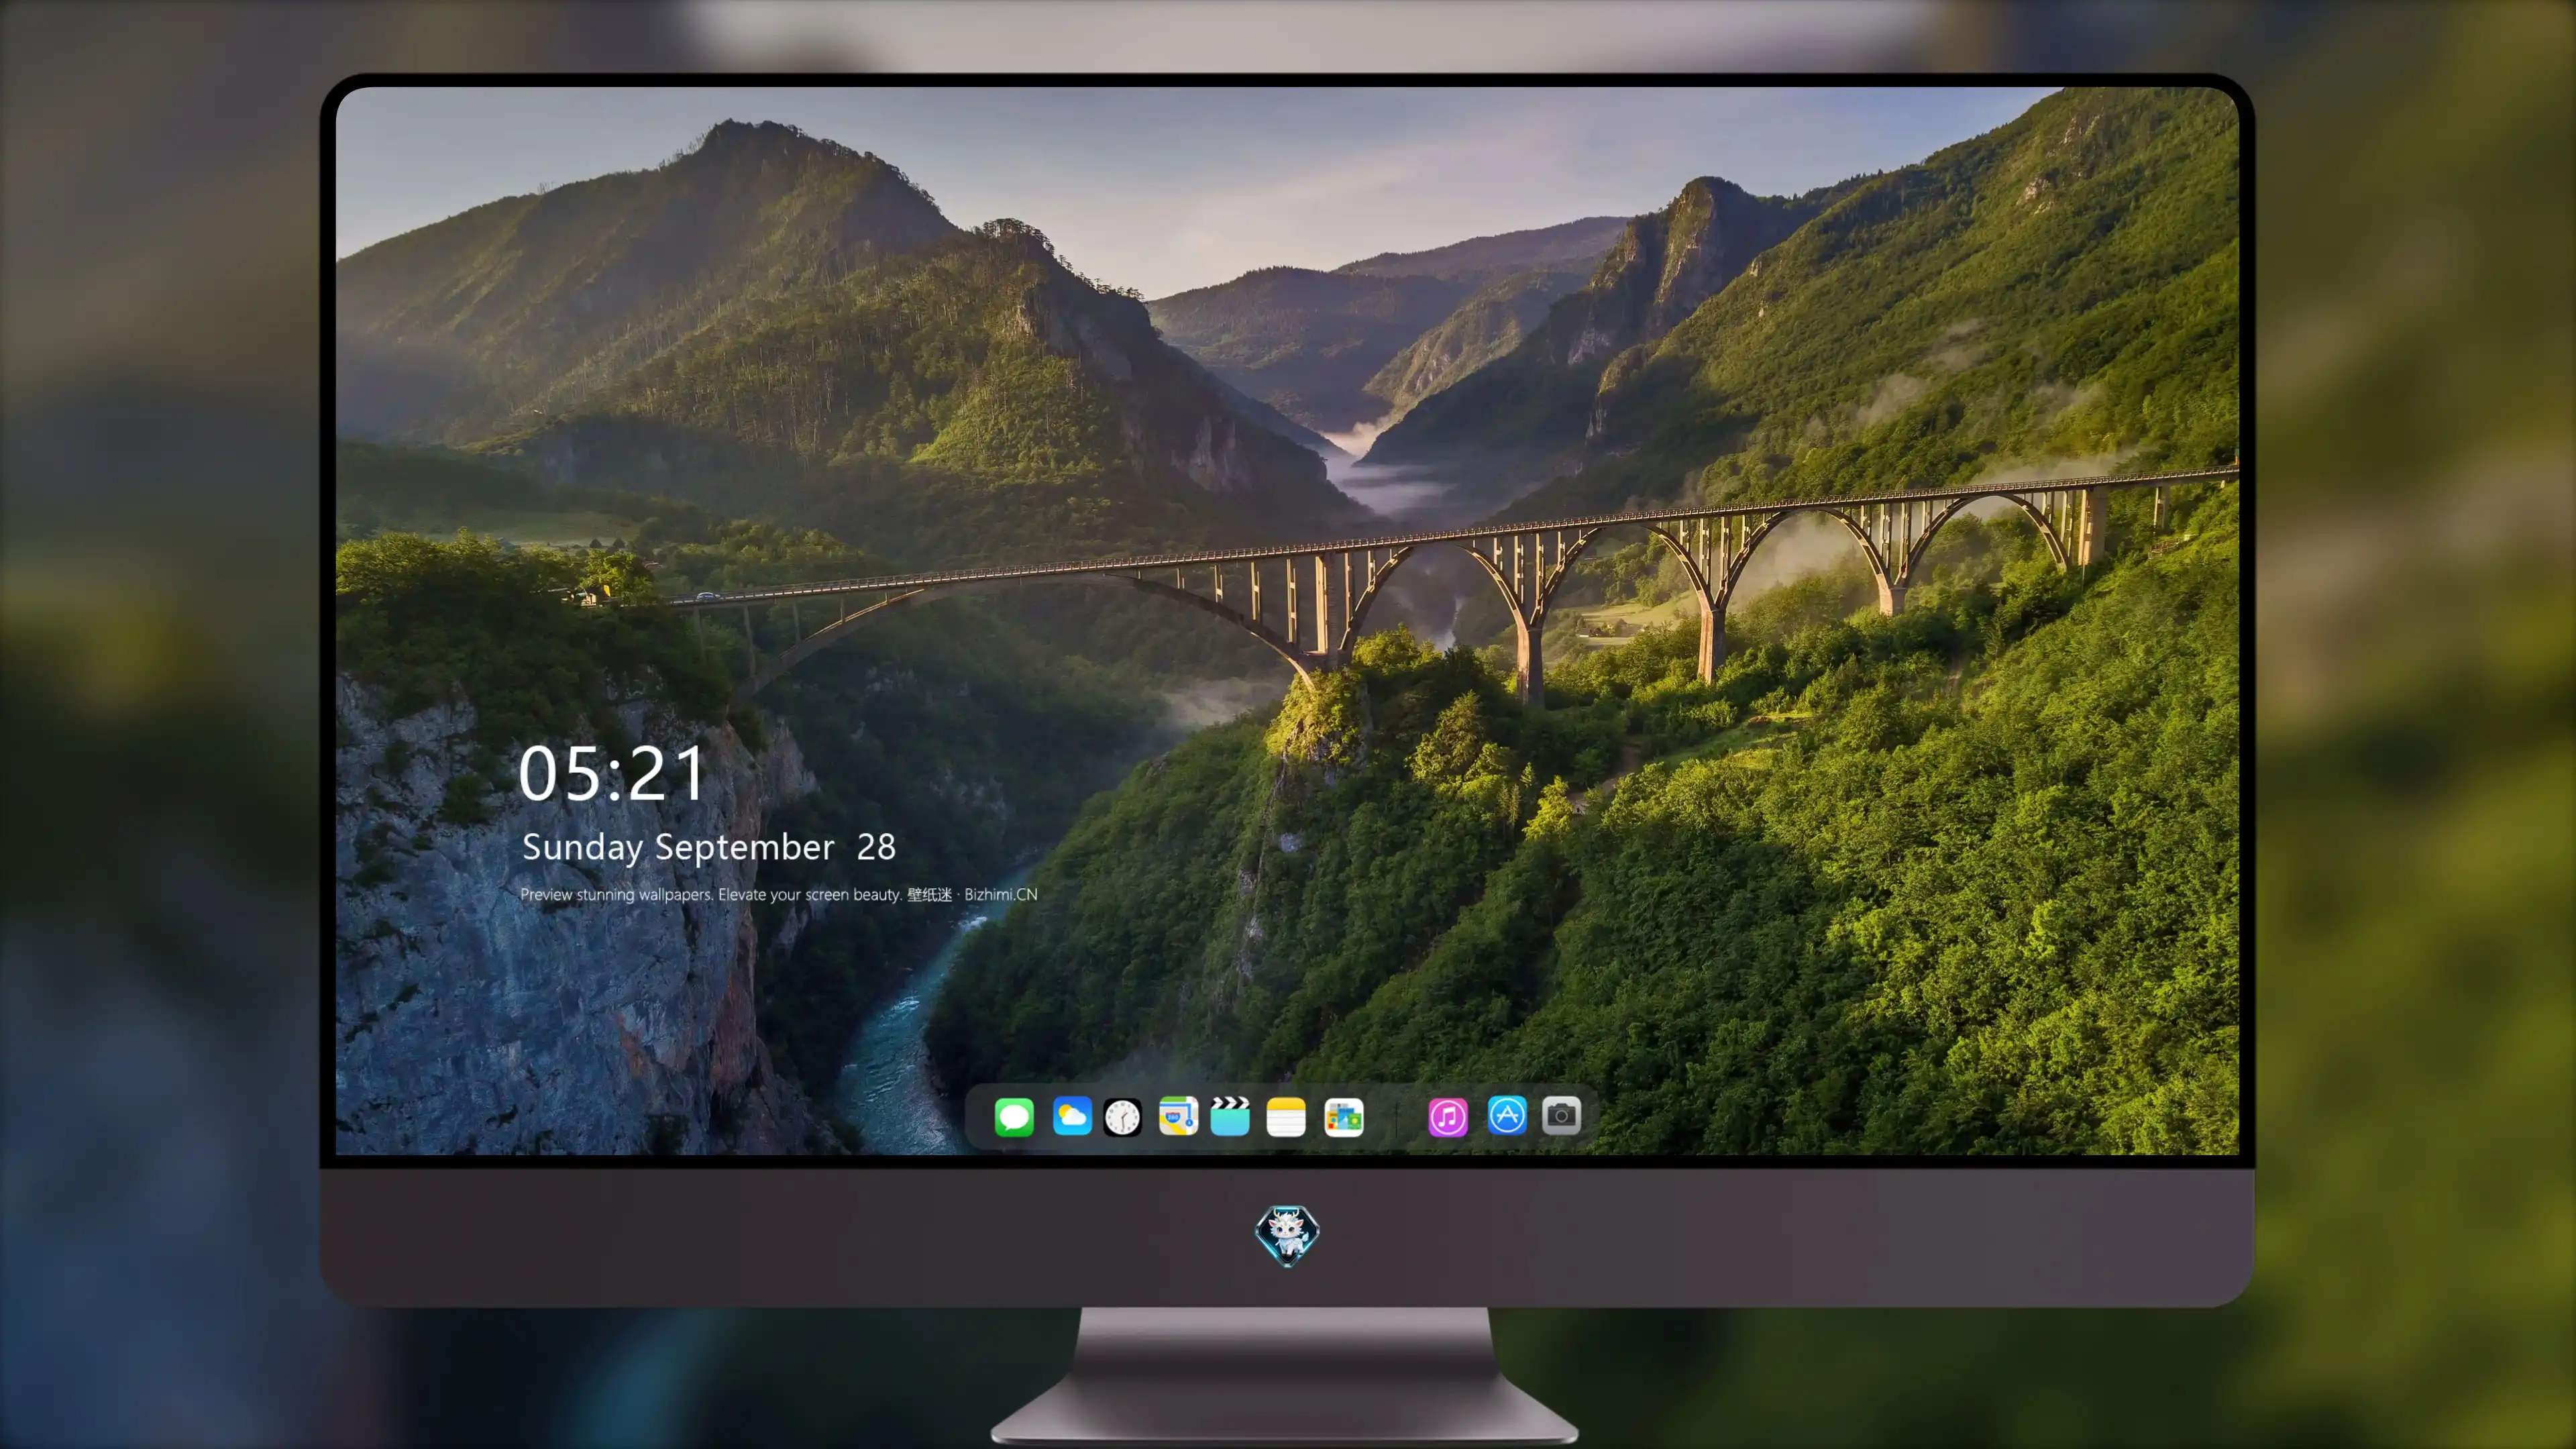
Task: Open the Videos clapperboard app
Action: [x=1230, y=1116]
